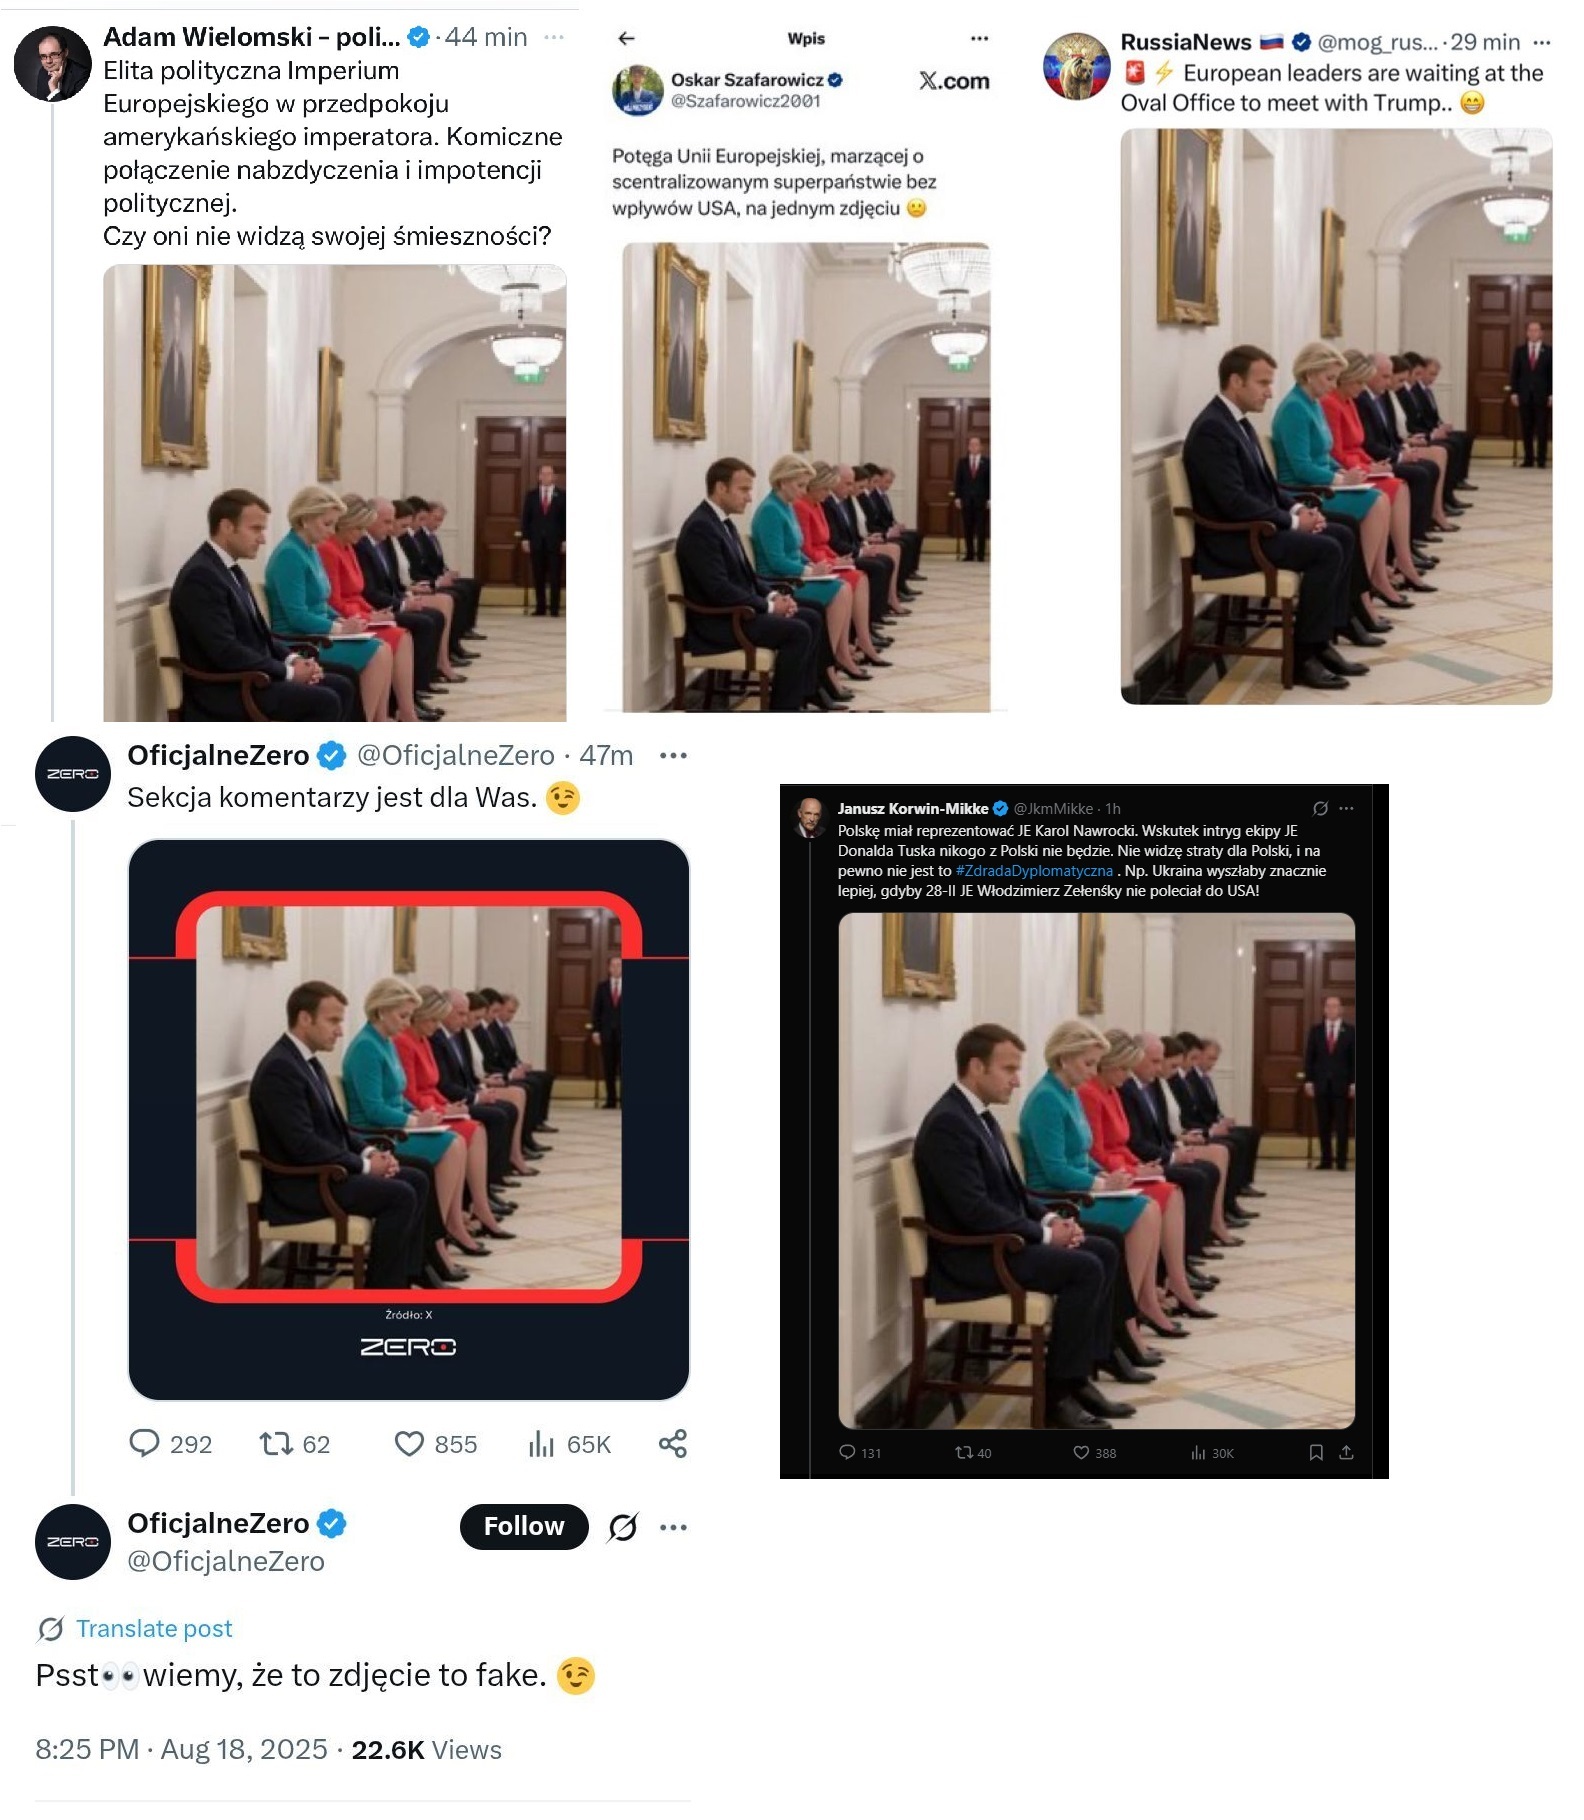The width and height of the screenshot is (1584, 1820).
Task: Repost the OficjalneZero post with 62 reposts
Action: [x=275, y=1444]
